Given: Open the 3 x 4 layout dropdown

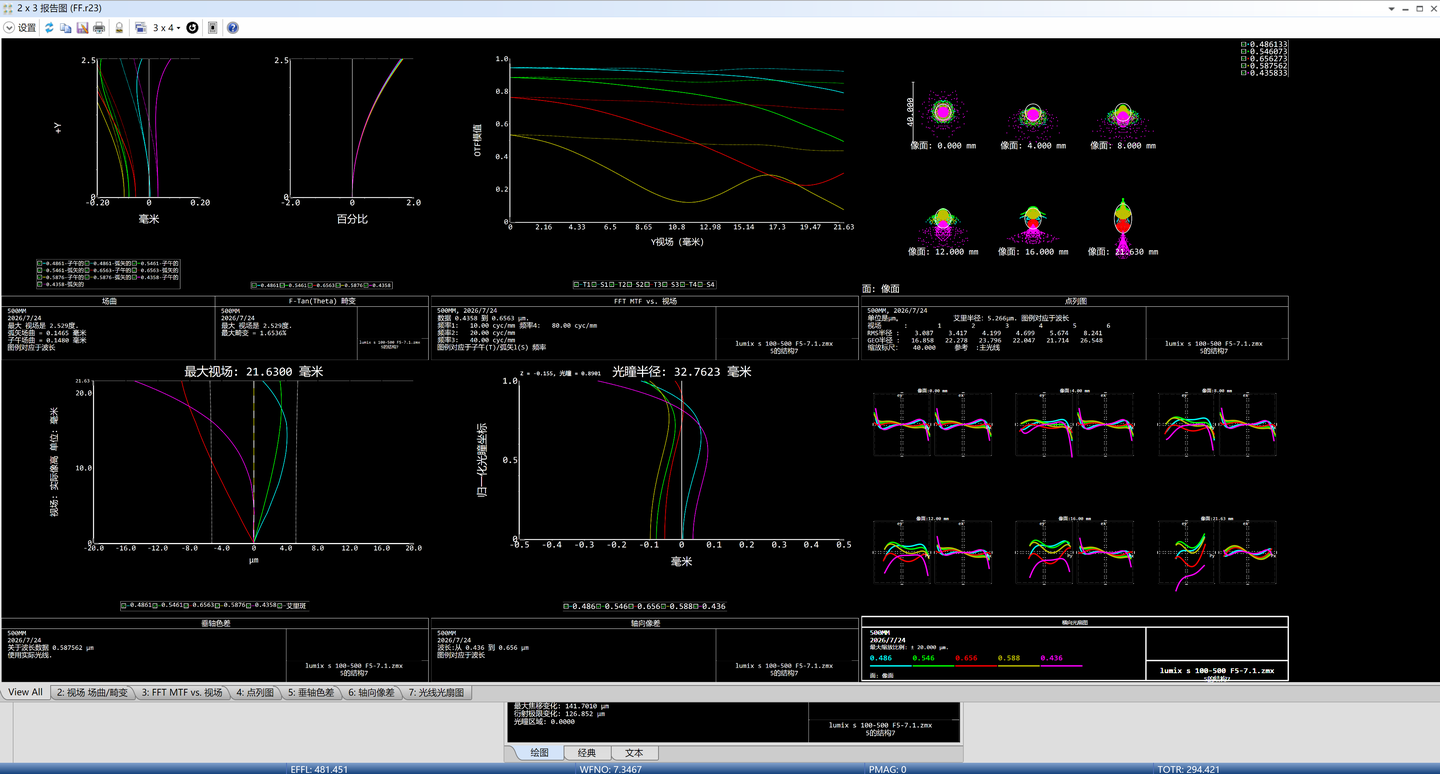Looking at the screenshot, I should [x=166, y=28].
